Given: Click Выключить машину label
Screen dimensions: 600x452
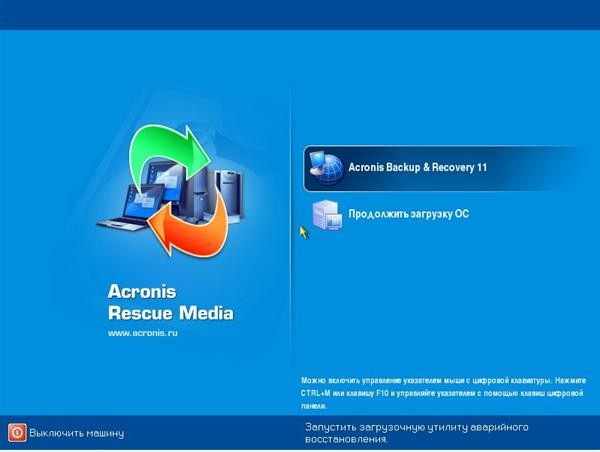Looking at the screenshot, I should [77, 433].
